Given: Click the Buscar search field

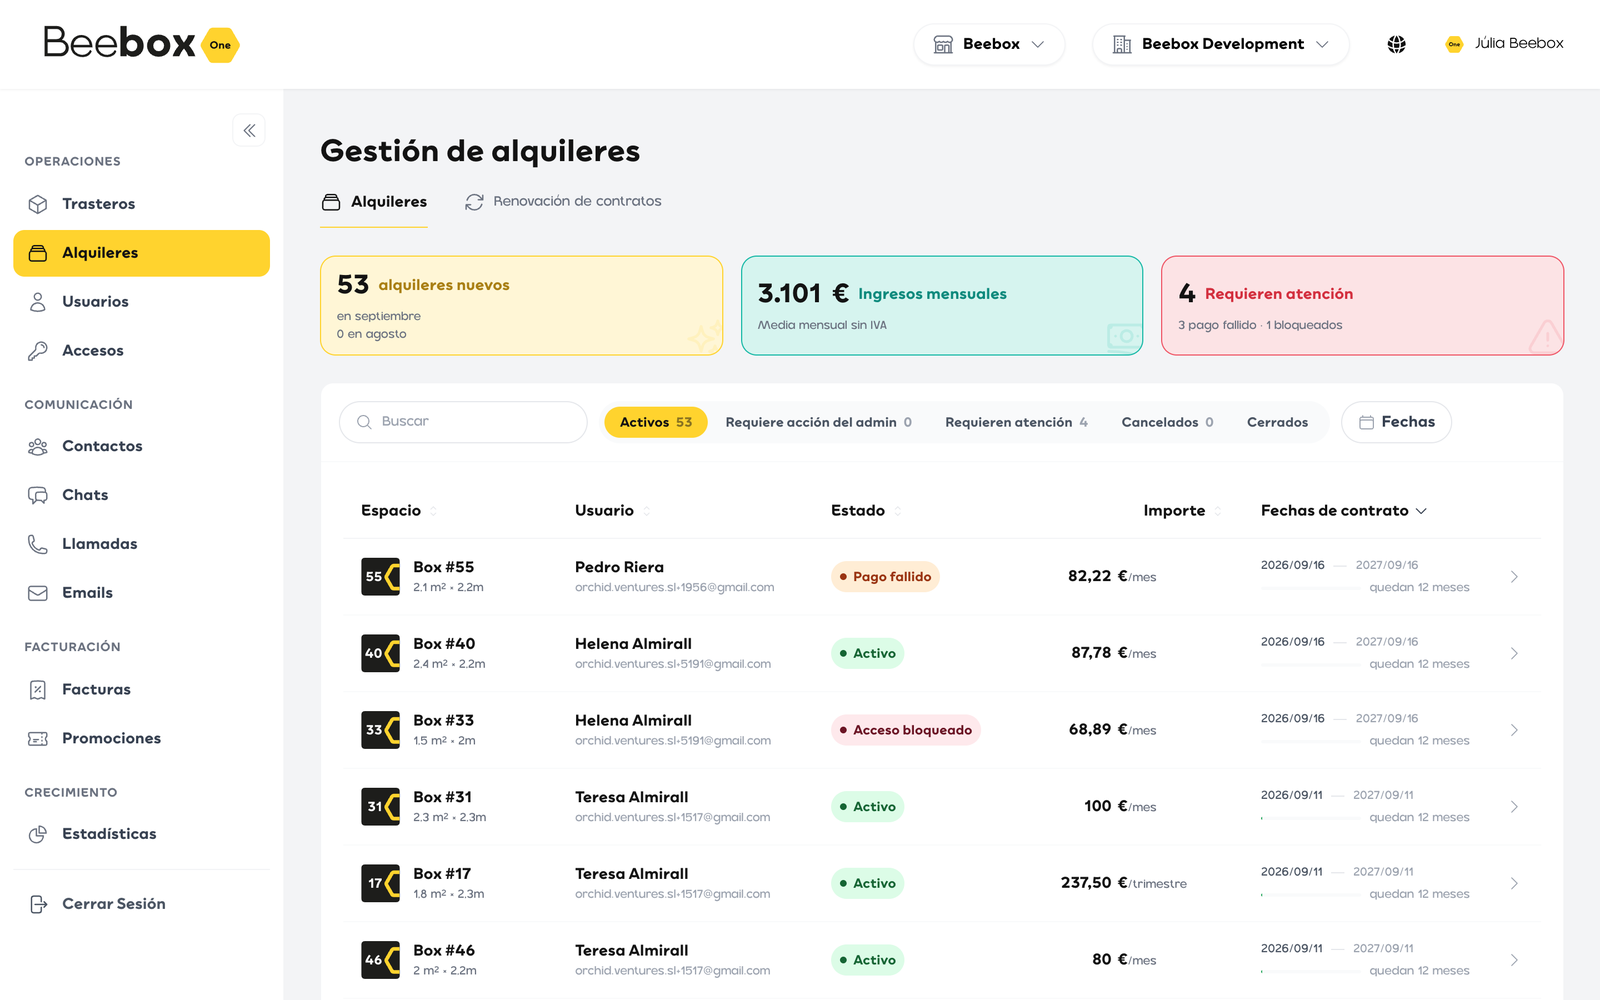Looking at the screenshot, I should point(463,422).
